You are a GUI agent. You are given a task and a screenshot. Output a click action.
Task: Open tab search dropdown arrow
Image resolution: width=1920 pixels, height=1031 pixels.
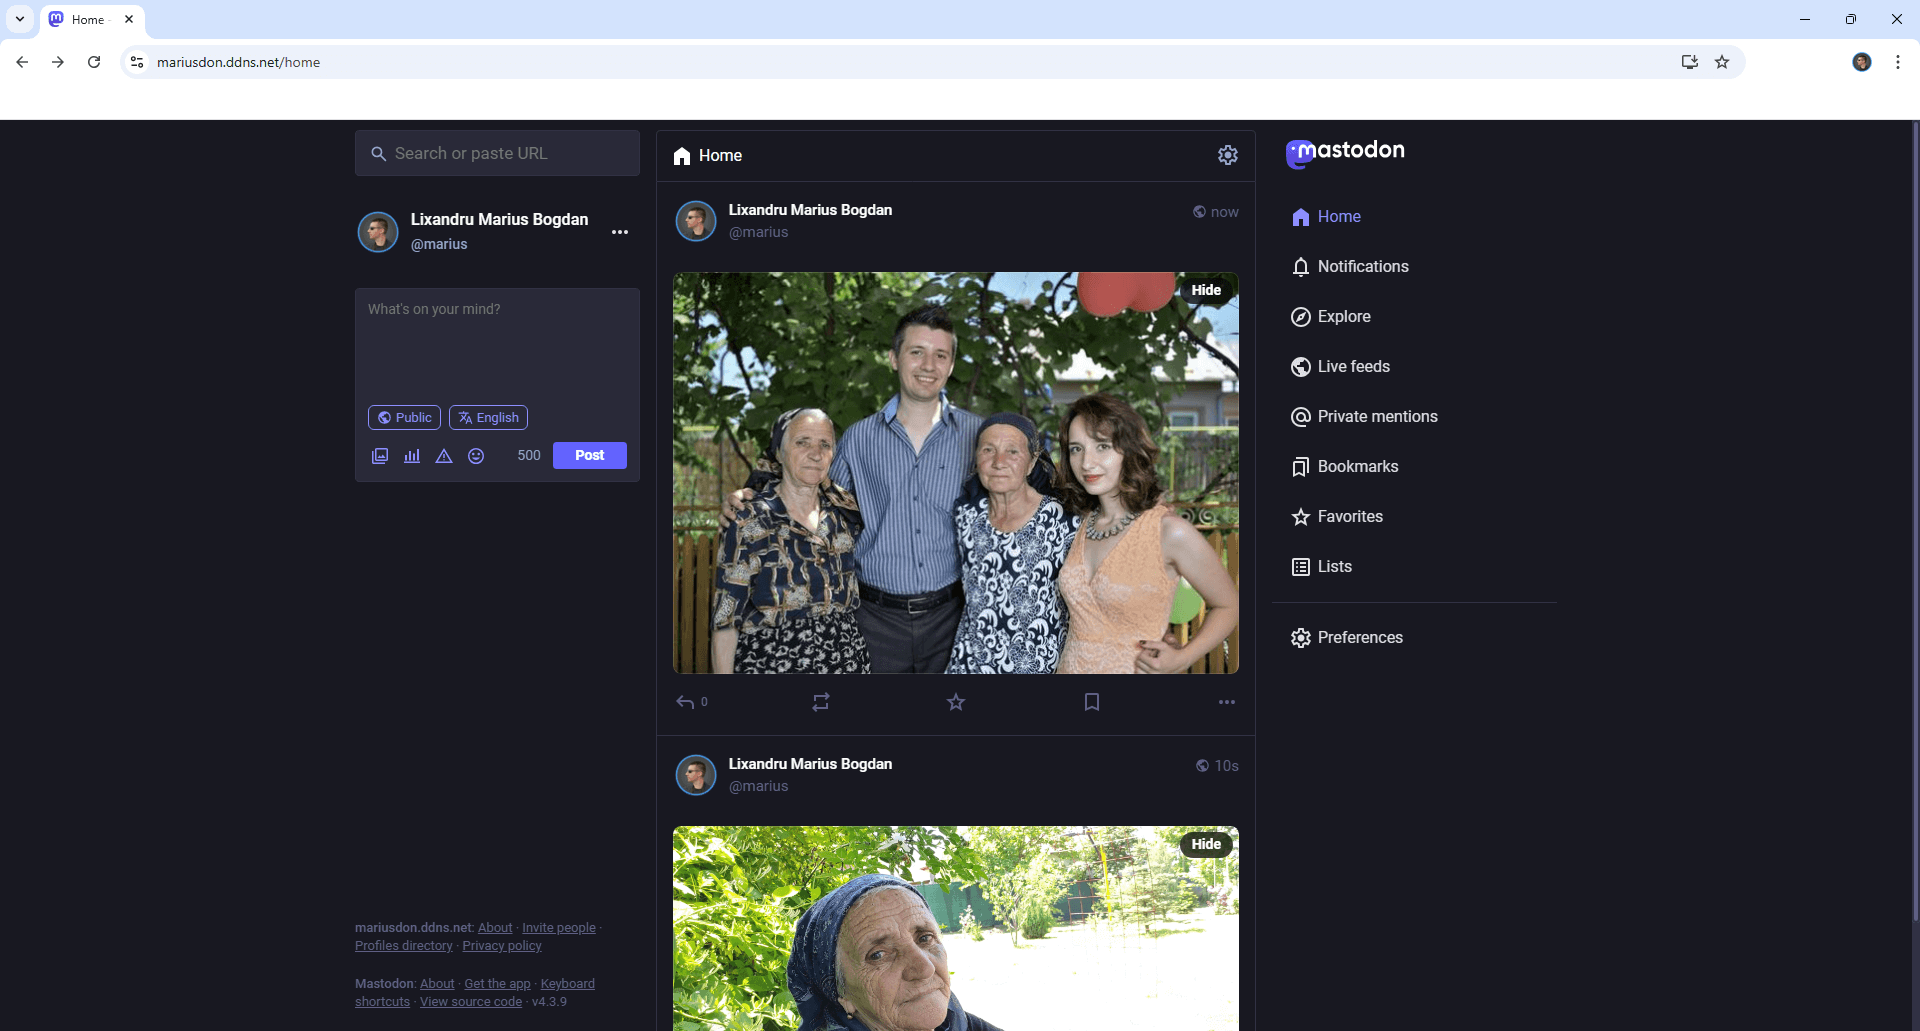tap(20, 19)
